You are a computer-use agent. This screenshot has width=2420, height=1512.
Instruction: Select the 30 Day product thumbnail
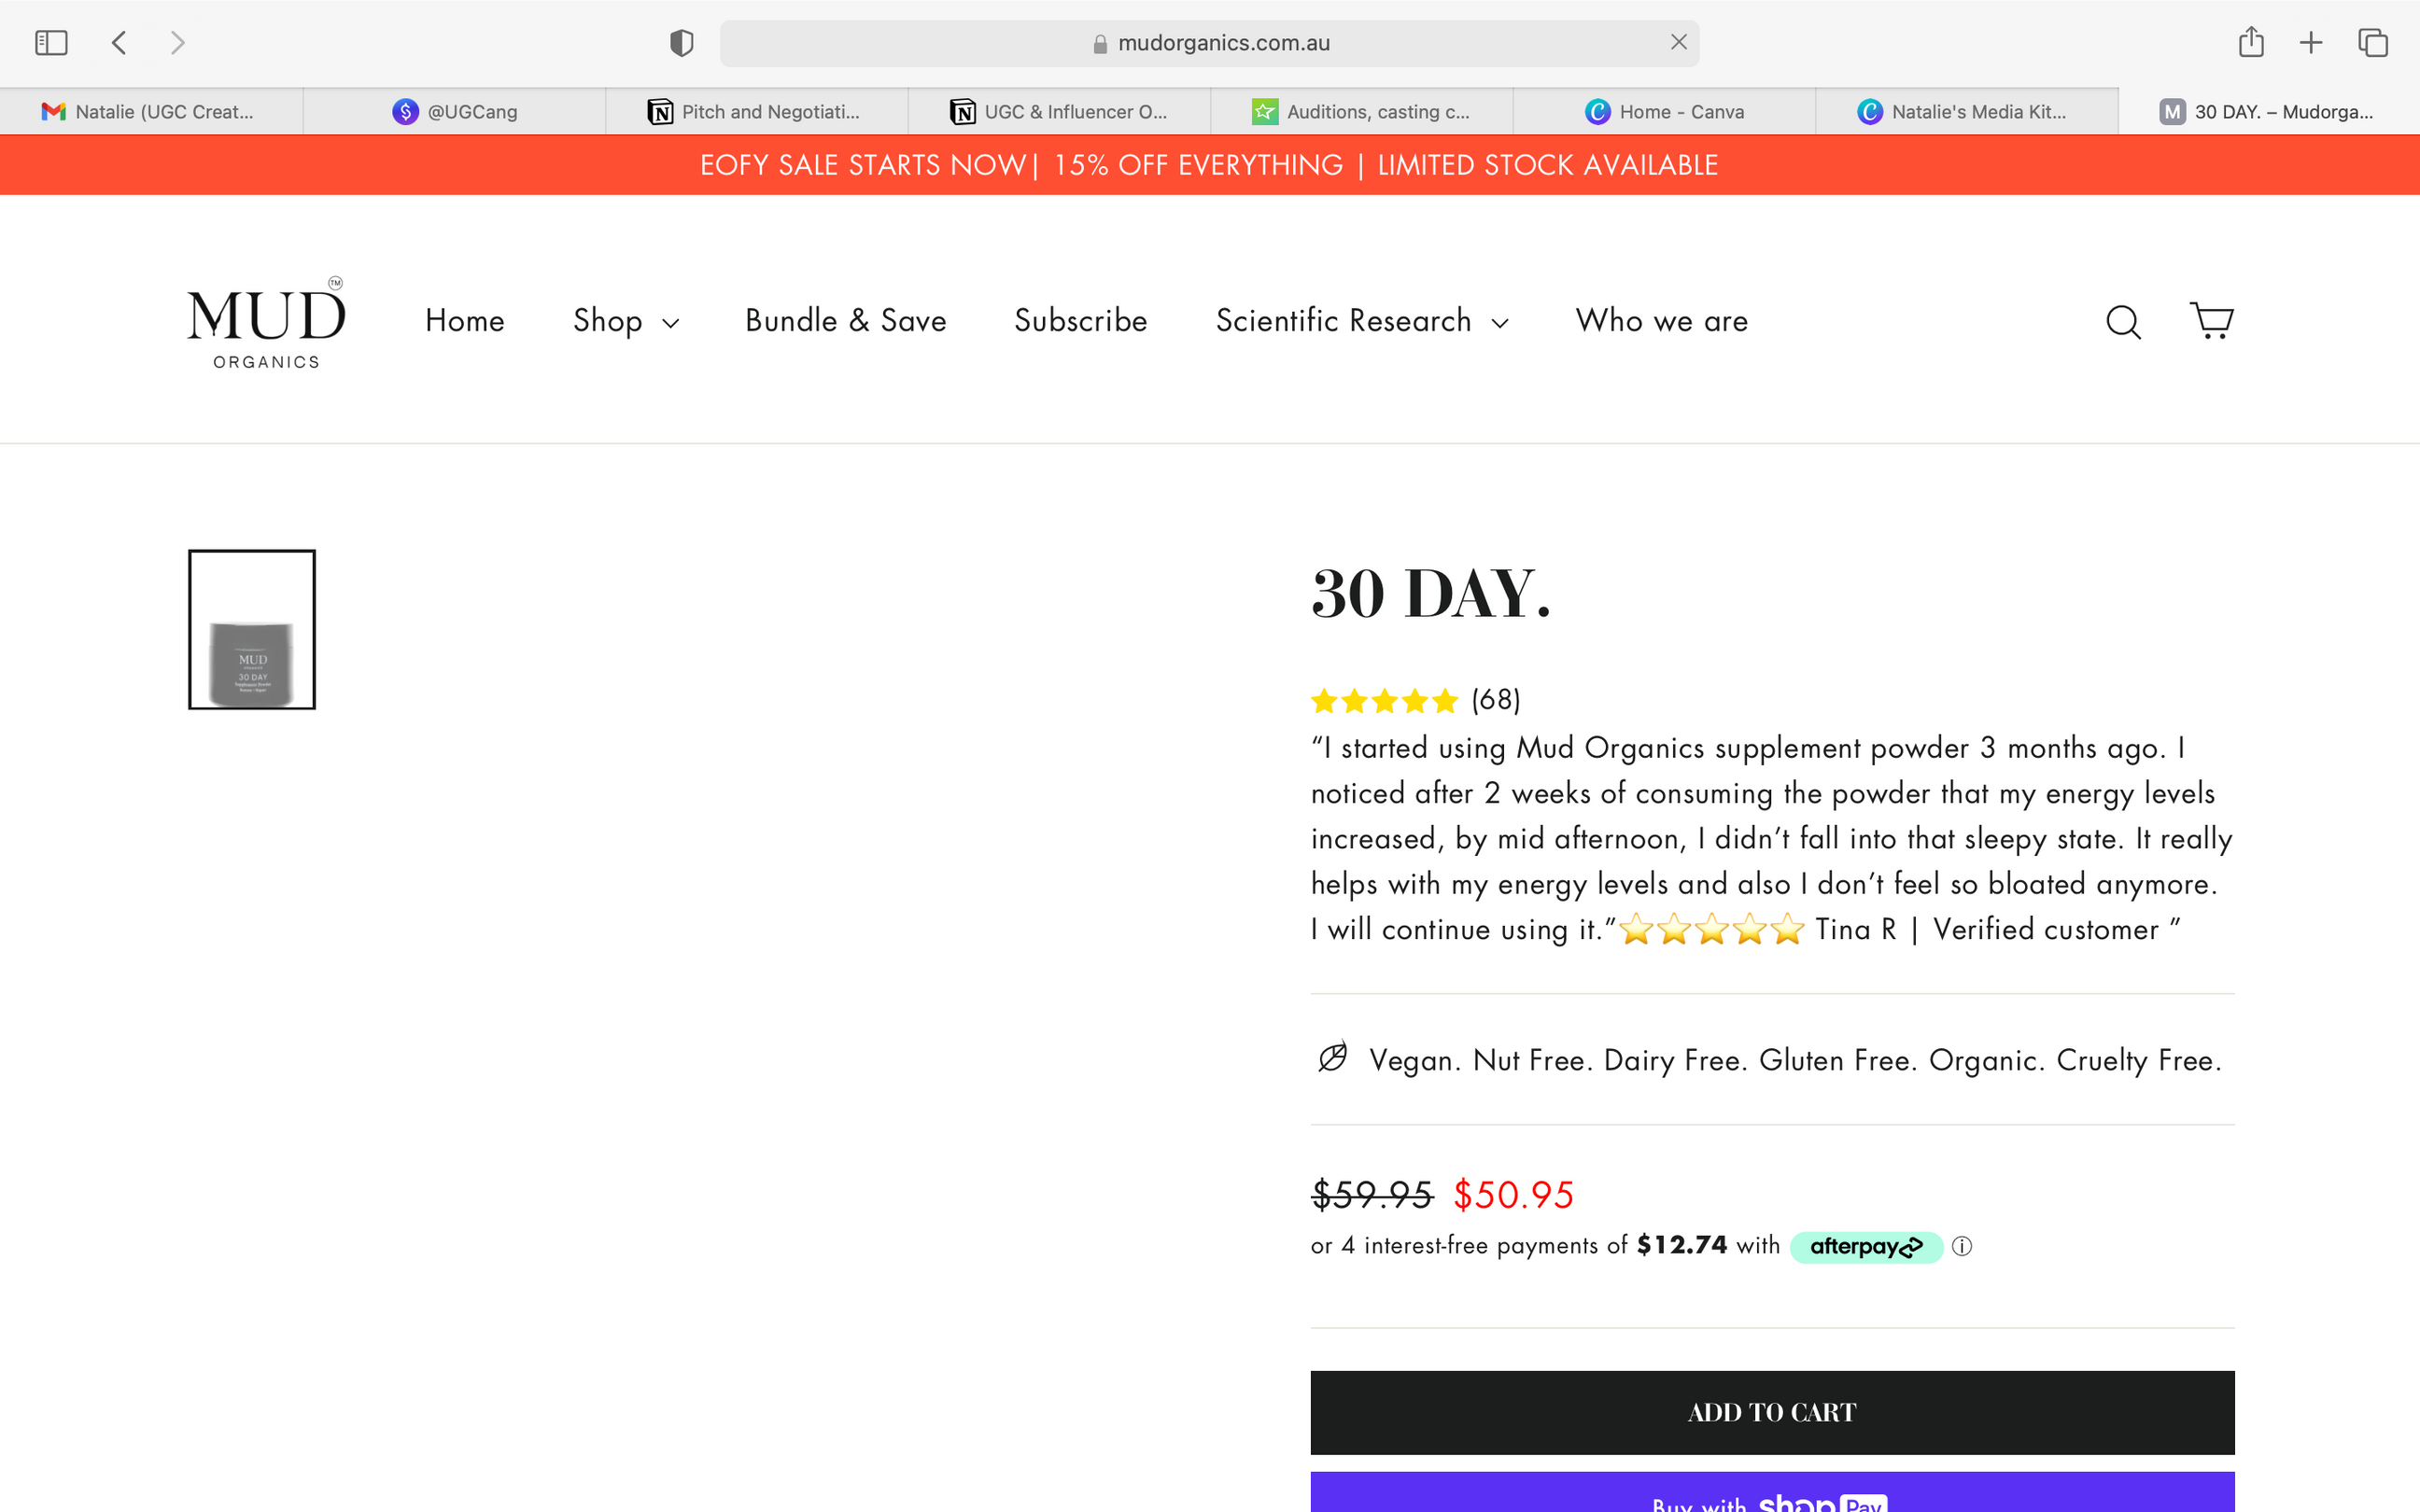(252, 629)
